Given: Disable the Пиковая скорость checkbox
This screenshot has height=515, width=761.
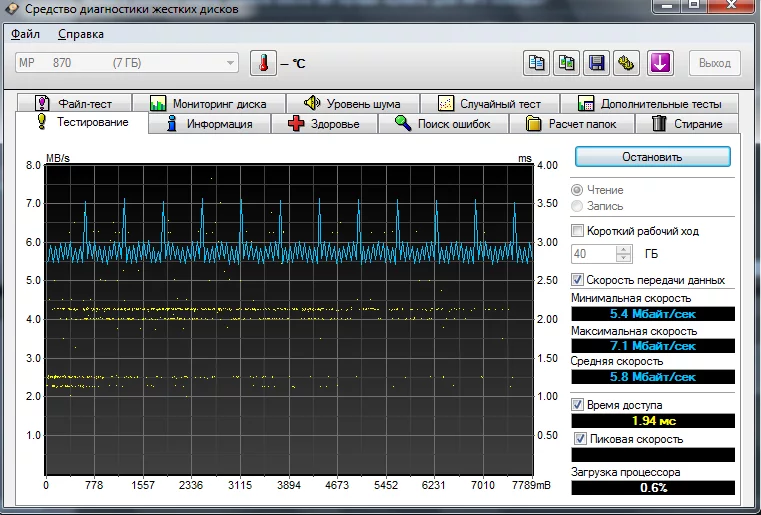Looking at the screenshot, I should 580,439.
